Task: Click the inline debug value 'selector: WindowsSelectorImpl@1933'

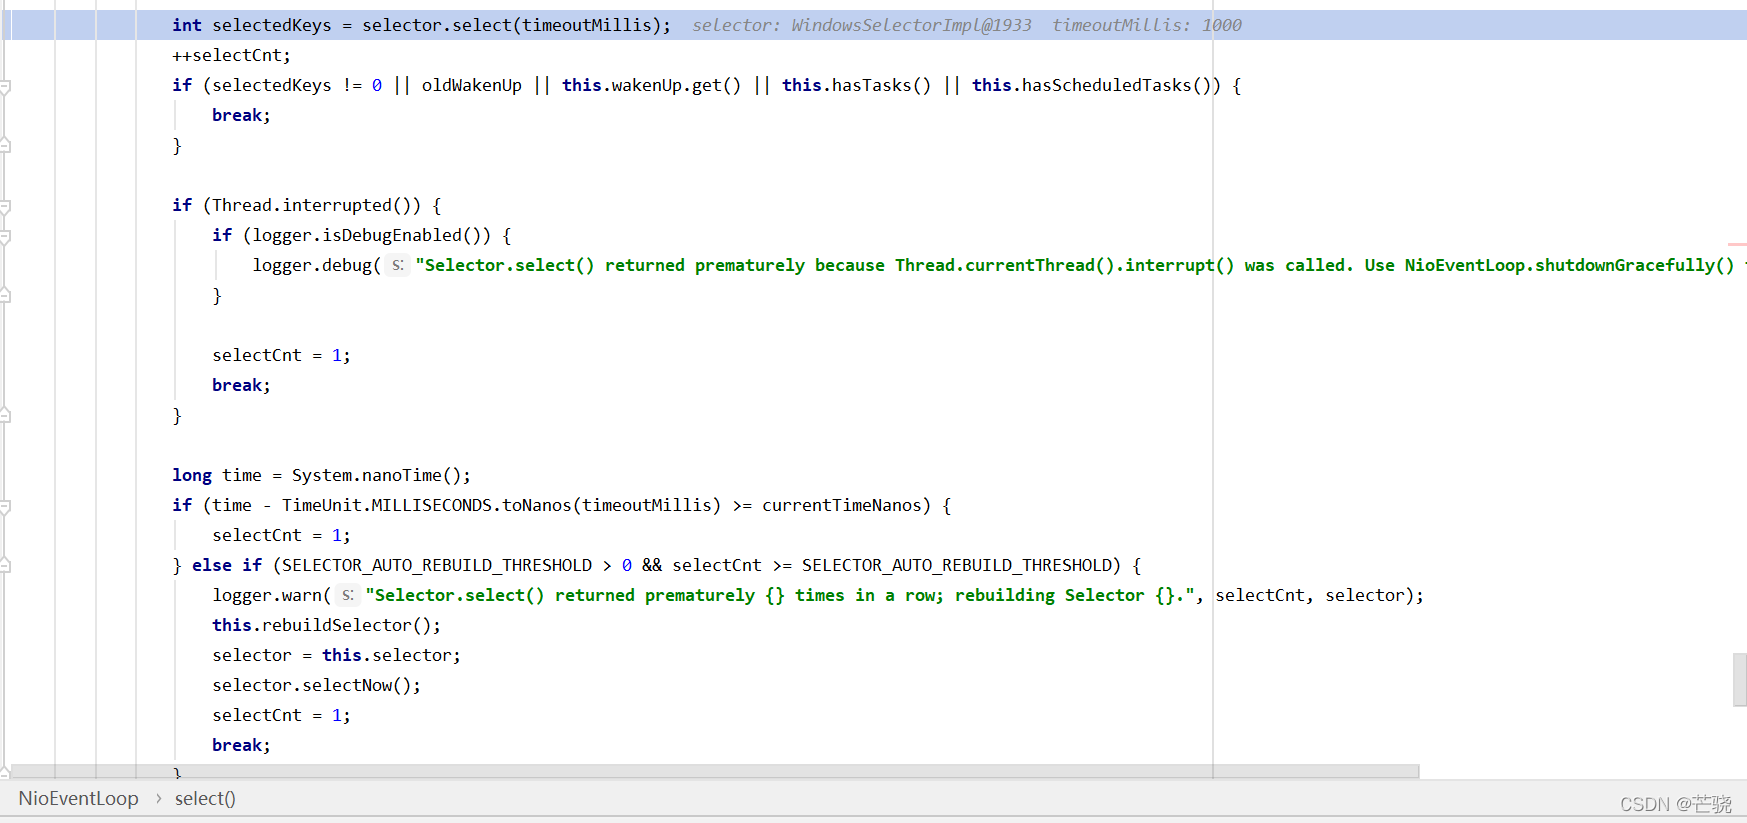Action: 861,25
